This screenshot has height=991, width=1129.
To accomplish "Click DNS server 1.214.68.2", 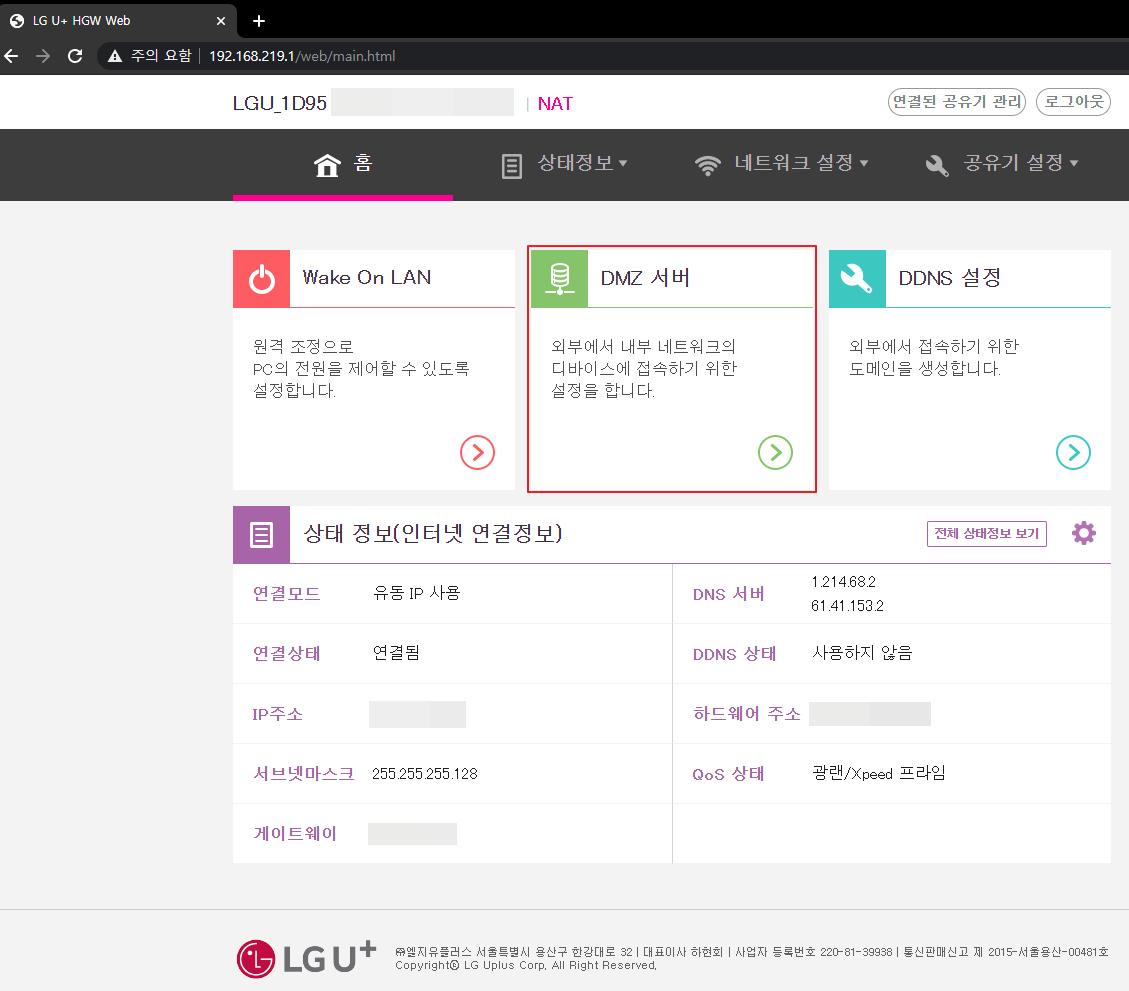I will point(843,582).
